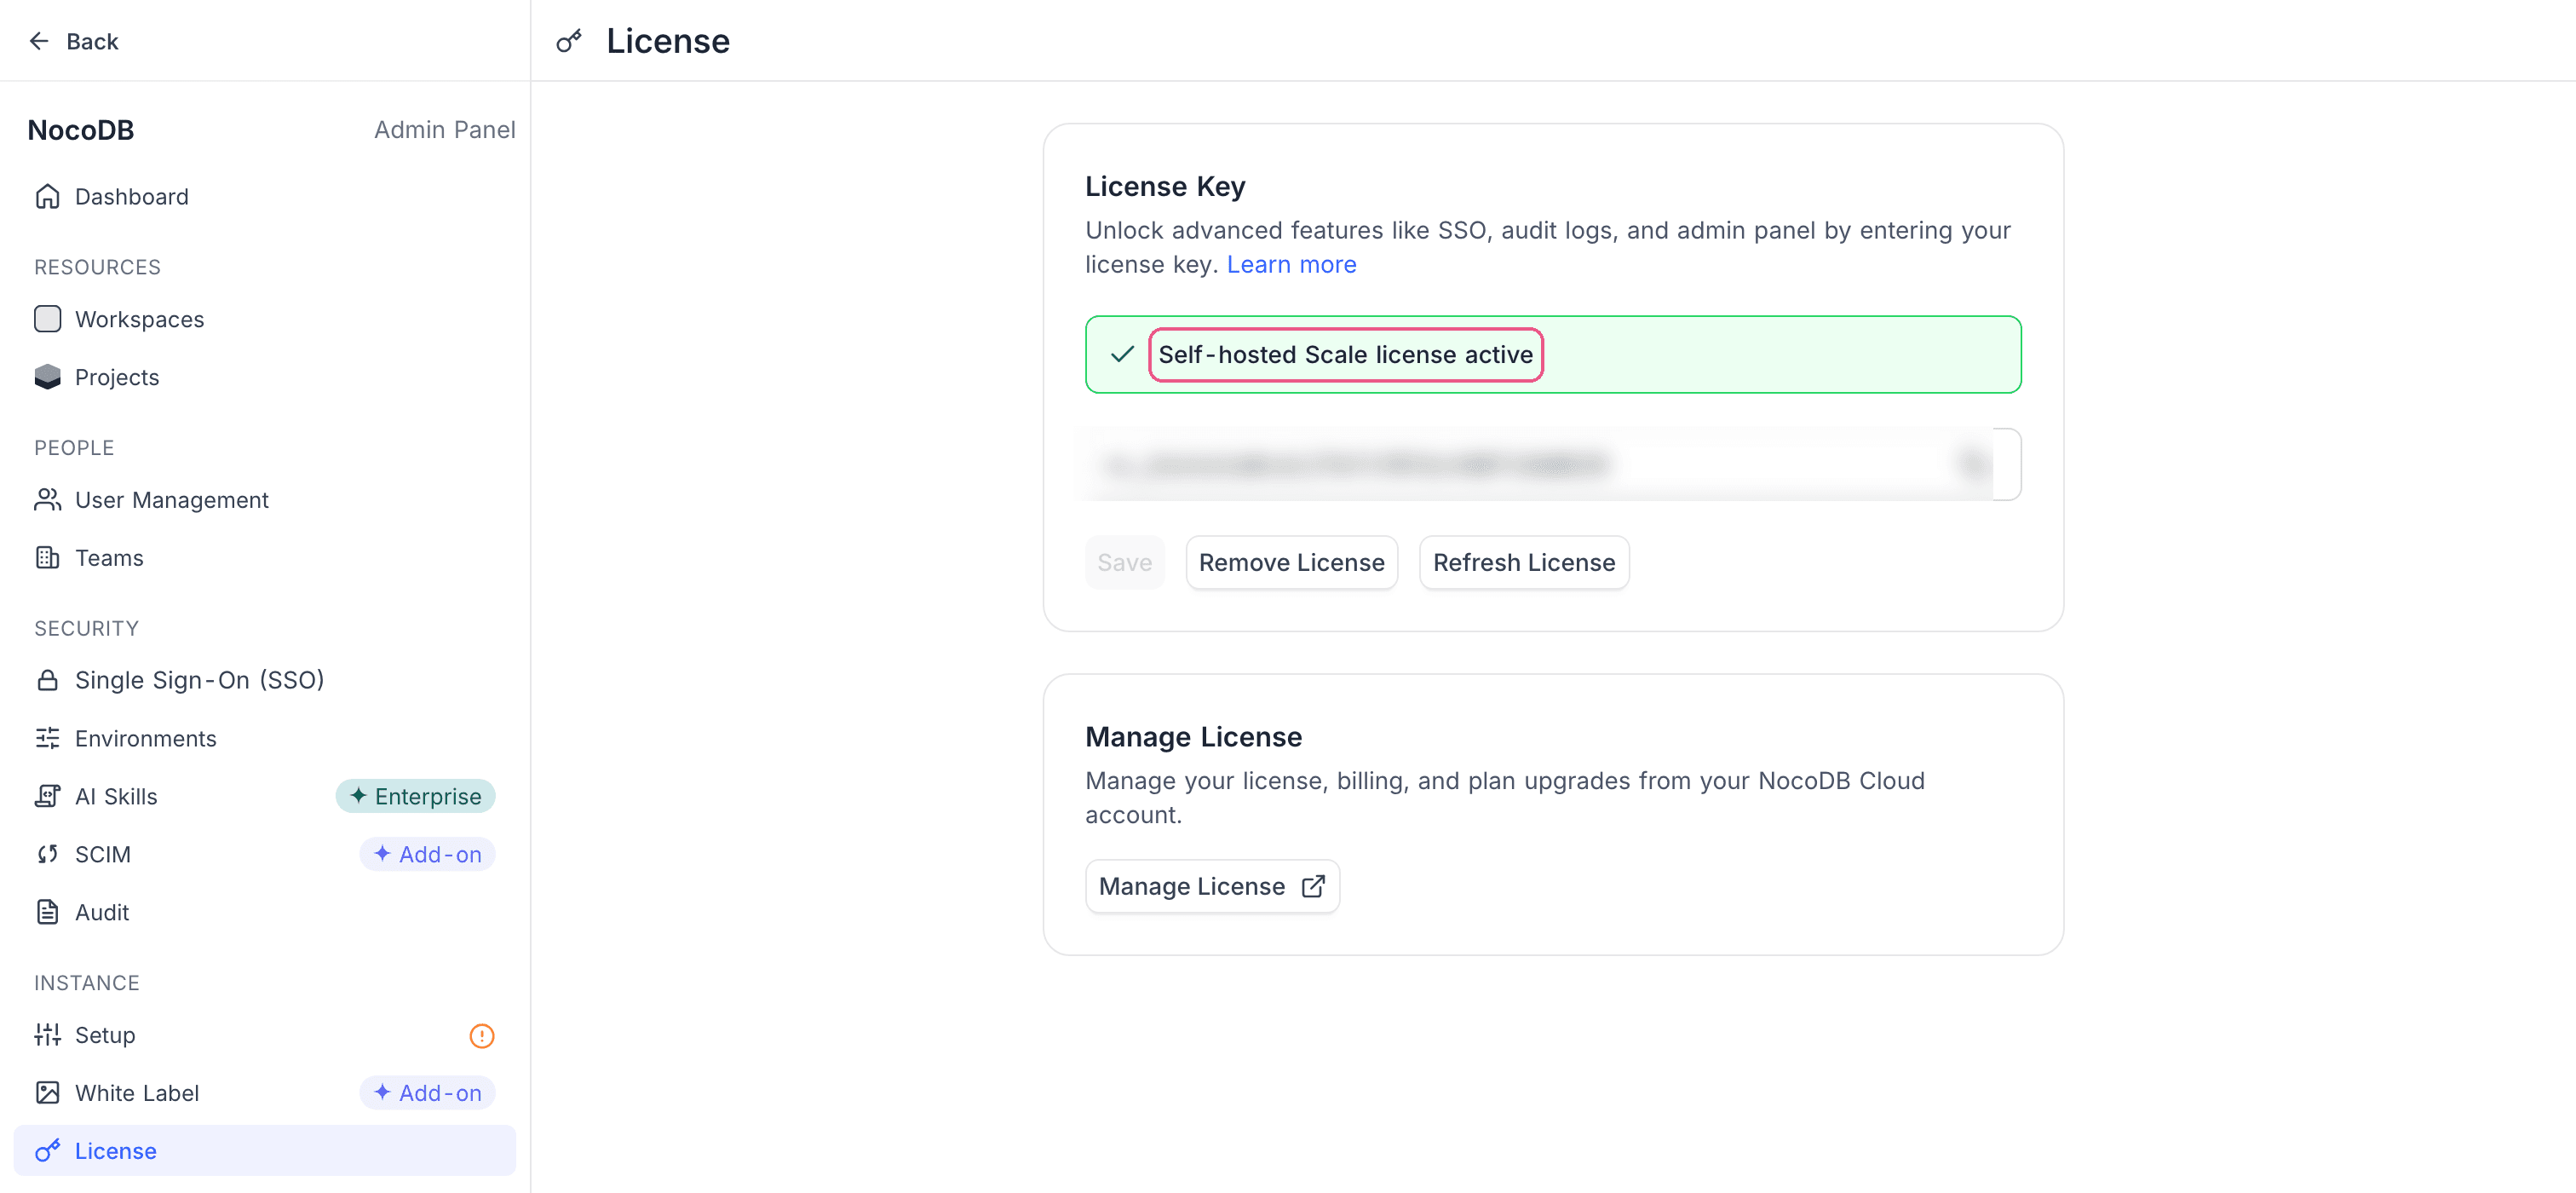Click the Save button
This screenshot has height=1193, width=2576.
click(x=1124, y=562)
